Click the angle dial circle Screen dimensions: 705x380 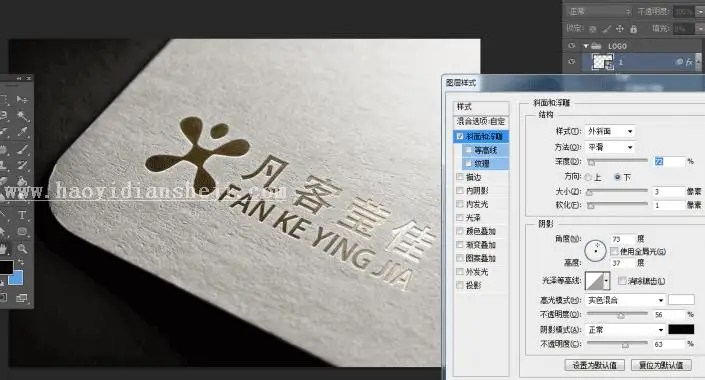point(596,250)
